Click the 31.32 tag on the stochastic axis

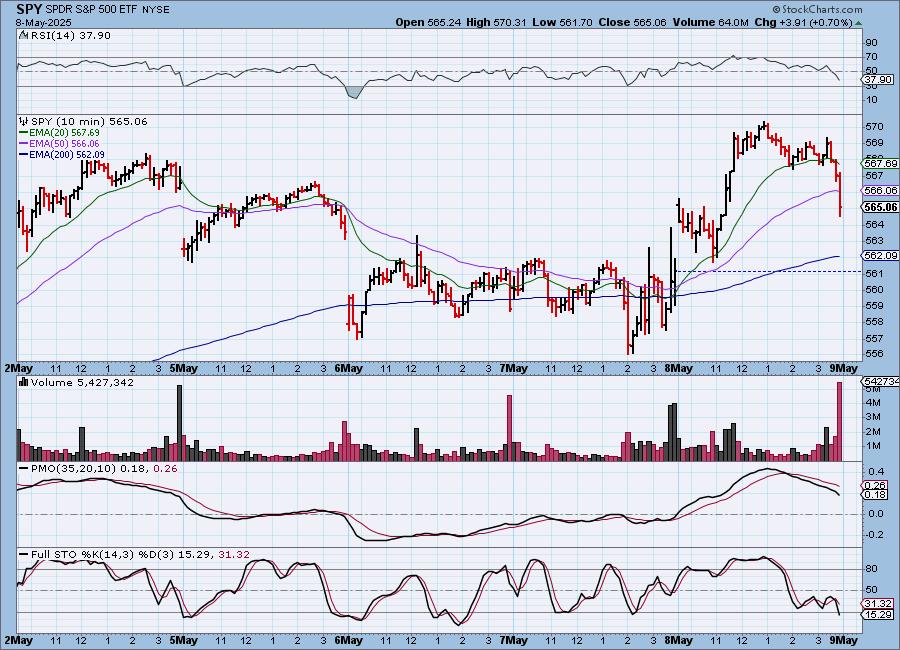(x=879, y=603)
